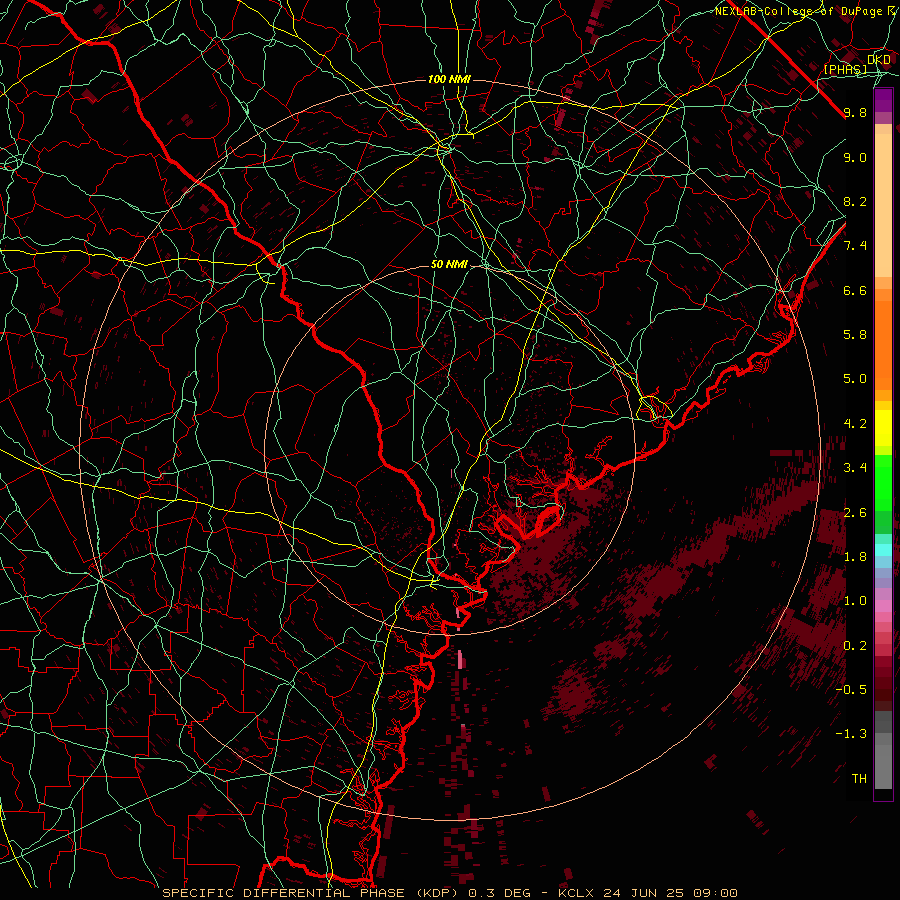This screenshot has width=900, height=900.
Task: Click the 1.8 scale value
Action: pos(855,557)
